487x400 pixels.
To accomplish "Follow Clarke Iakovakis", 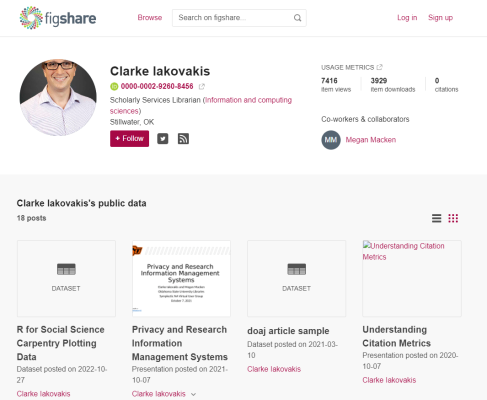I will (129, 139).
